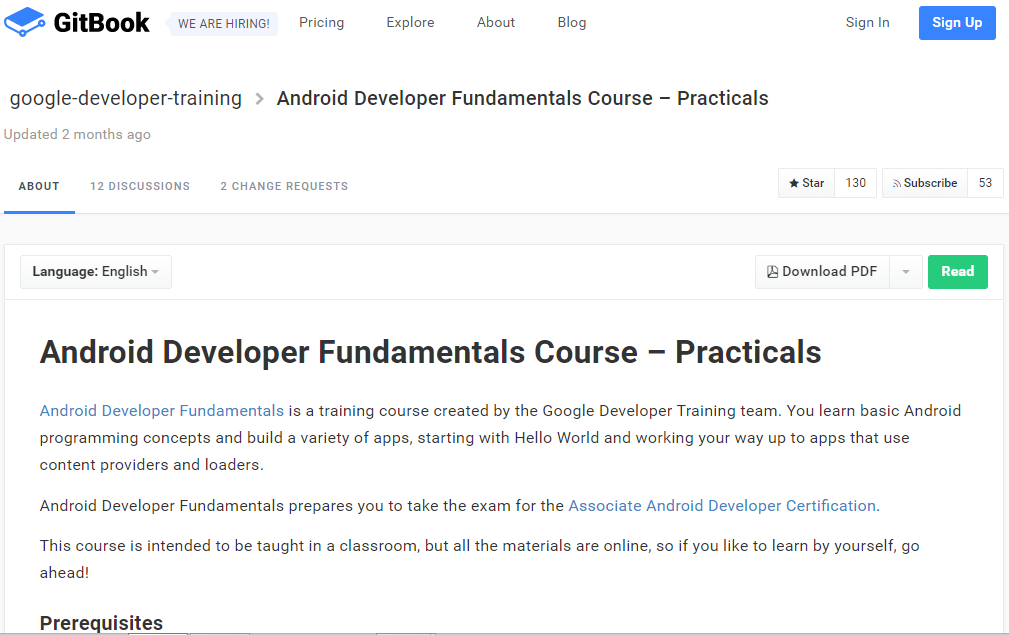
Task: Click the Subscribe feed icon
Action: (x=899, y=183)
